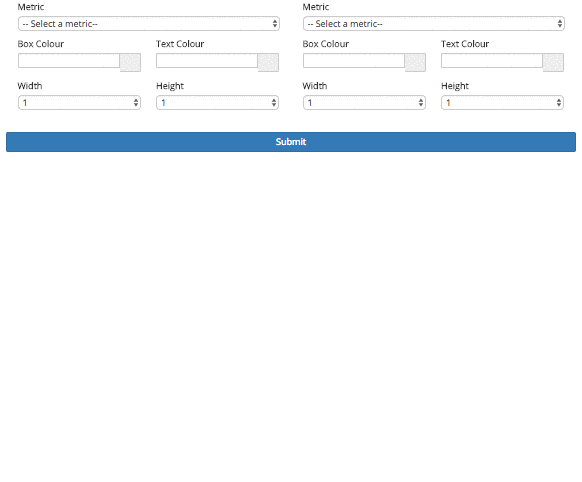Open the left panel's Height selector

(217, 103)
